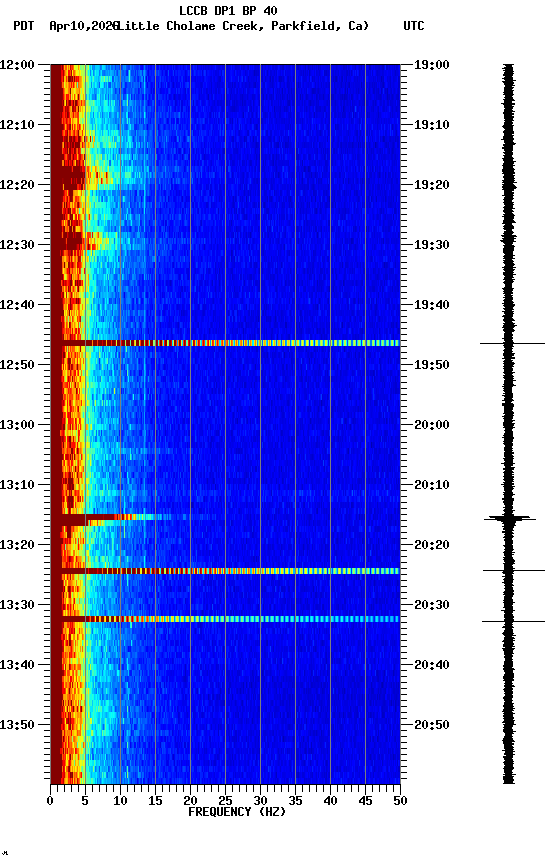Click the '15' frequency axis label
The image size is (552, 864).
tap(155, 801)
